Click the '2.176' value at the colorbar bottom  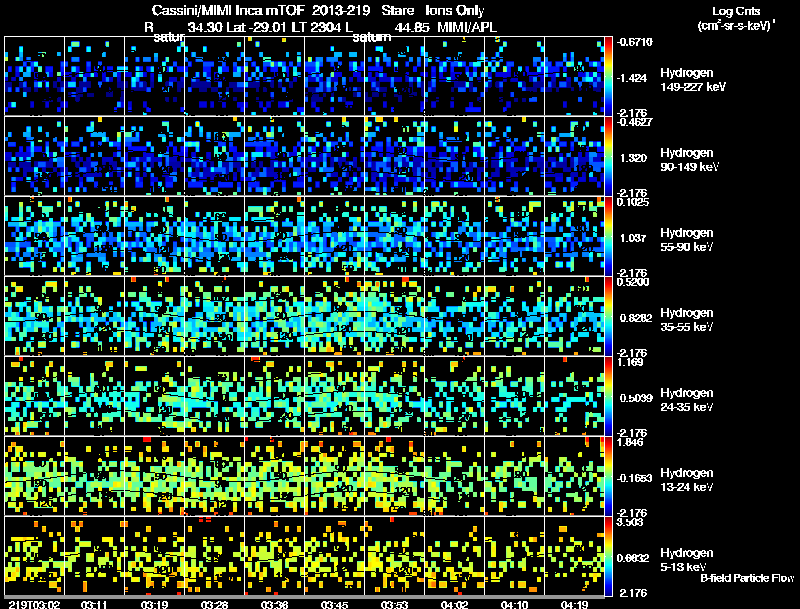coord(633,593)
